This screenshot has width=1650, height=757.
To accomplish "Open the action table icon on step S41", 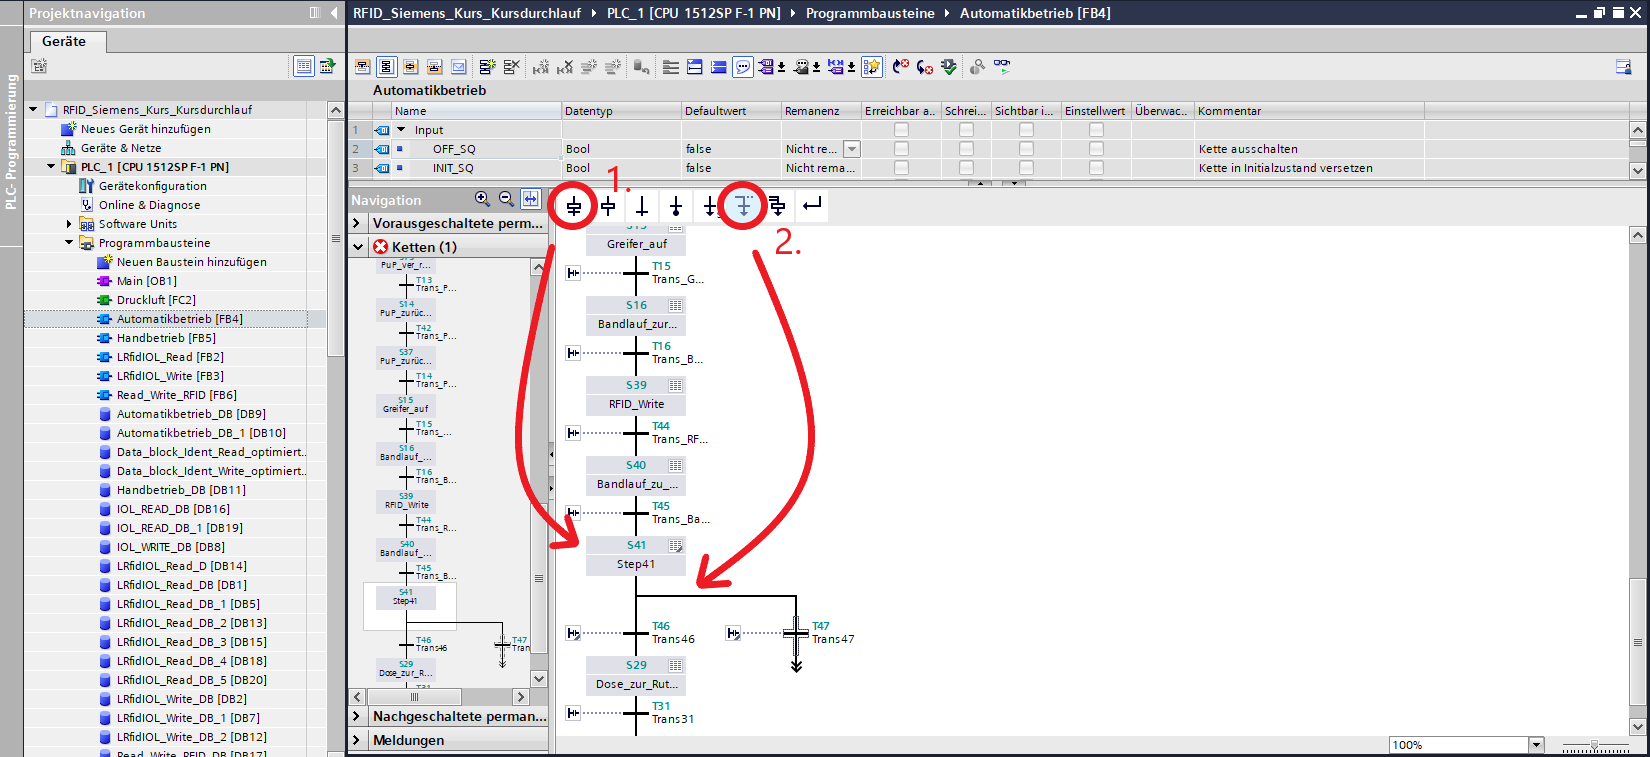I will pos(676,546).
